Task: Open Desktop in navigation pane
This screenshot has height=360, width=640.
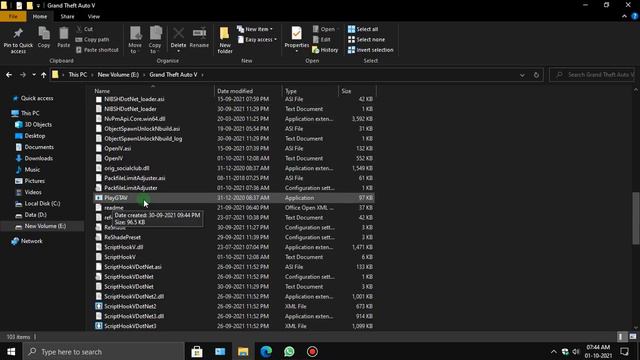Action: click(30, 136)
